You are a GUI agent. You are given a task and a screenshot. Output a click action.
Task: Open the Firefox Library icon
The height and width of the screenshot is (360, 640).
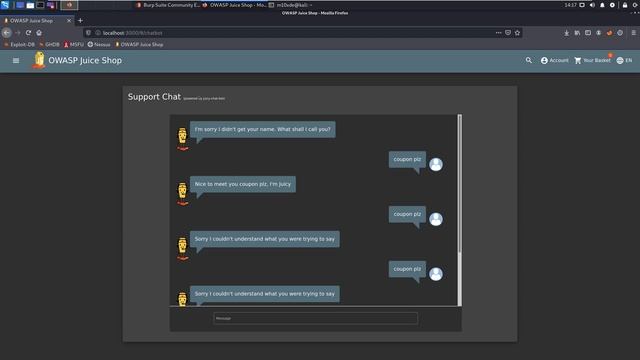(577, 33)
